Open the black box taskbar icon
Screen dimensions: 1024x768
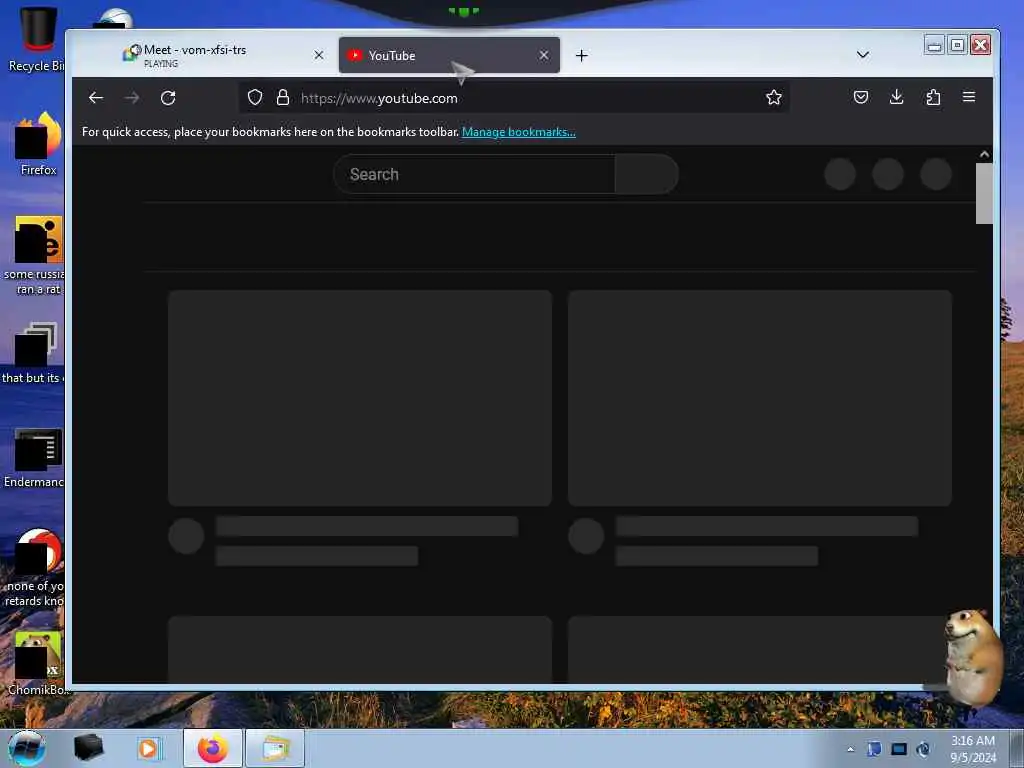click(88, 748)
